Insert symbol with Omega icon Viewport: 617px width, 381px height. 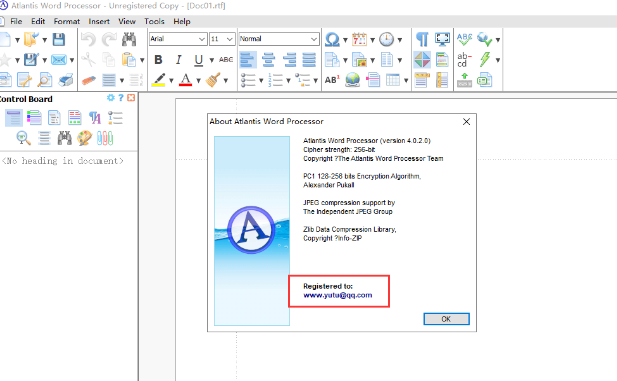[332, 39]
